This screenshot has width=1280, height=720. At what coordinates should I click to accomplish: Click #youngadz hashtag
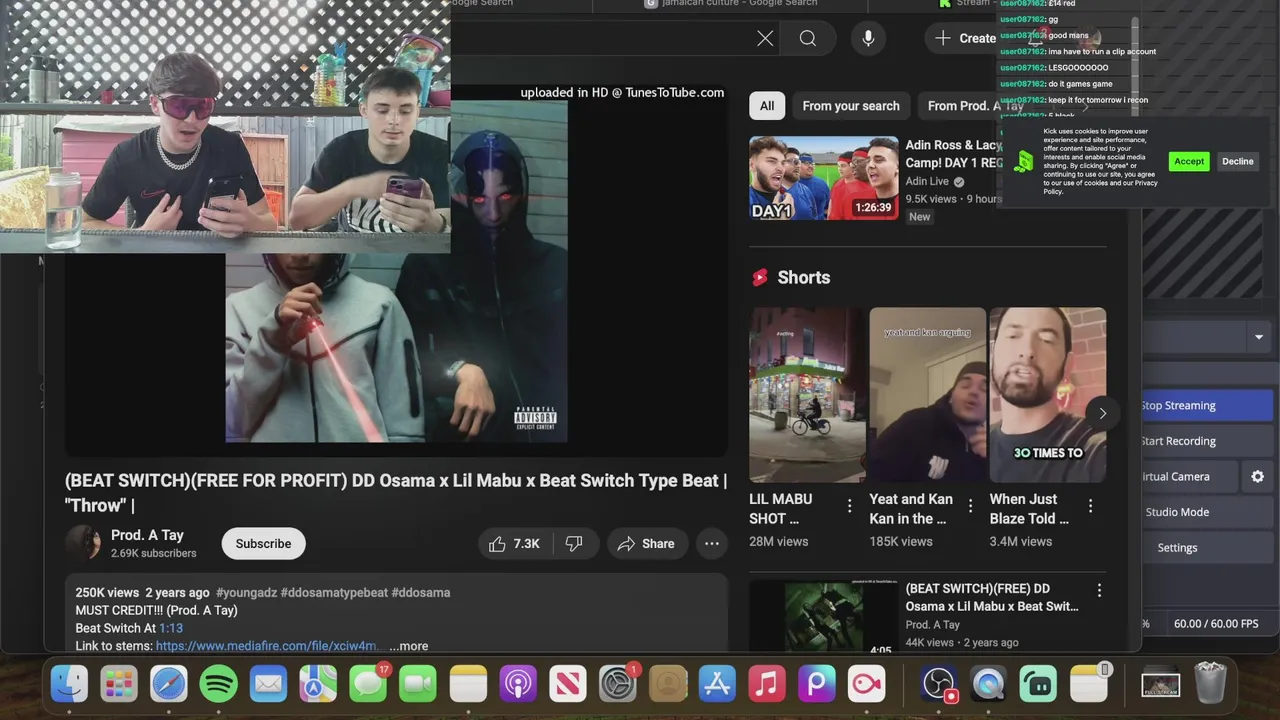[x=246, y=593]
